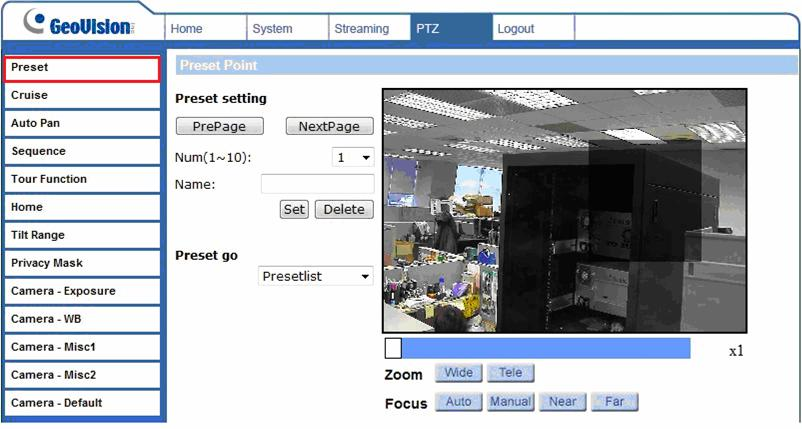Screen dimensions: 802x429
Task: Click the Set button
Action: (294, 209)
